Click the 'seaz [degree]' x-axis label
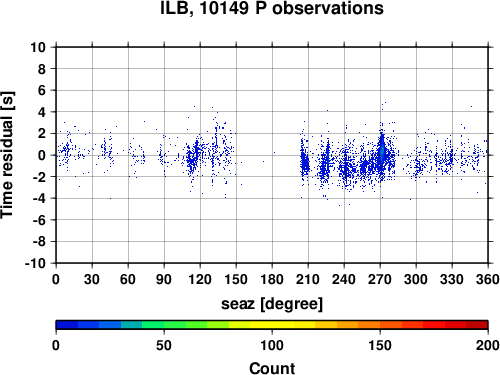The image size is (500, 375). [272, 304]
